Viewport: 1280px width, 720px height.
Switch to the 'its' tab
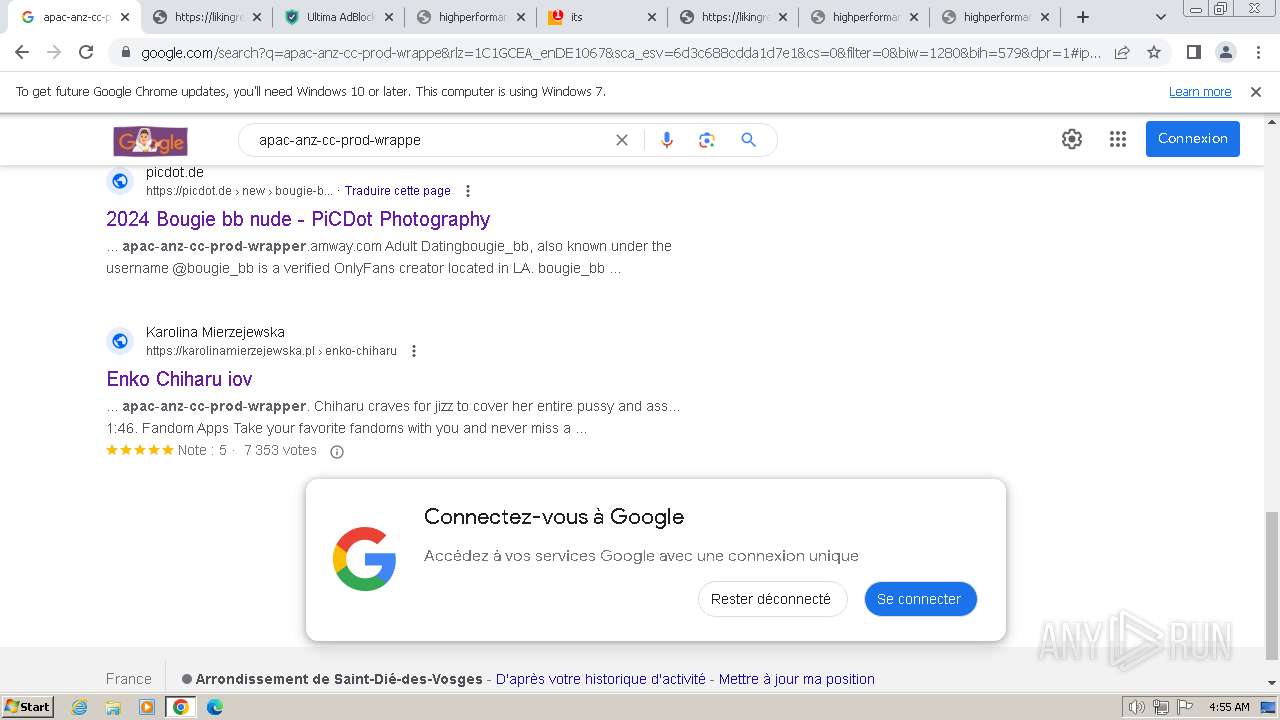pyautogui.click(x=600, y=17)
